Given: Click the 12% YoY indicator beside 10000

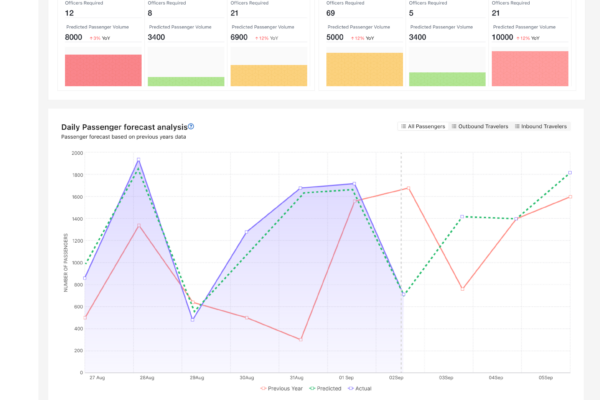Looking at the screenshot, I should [528, 38].
